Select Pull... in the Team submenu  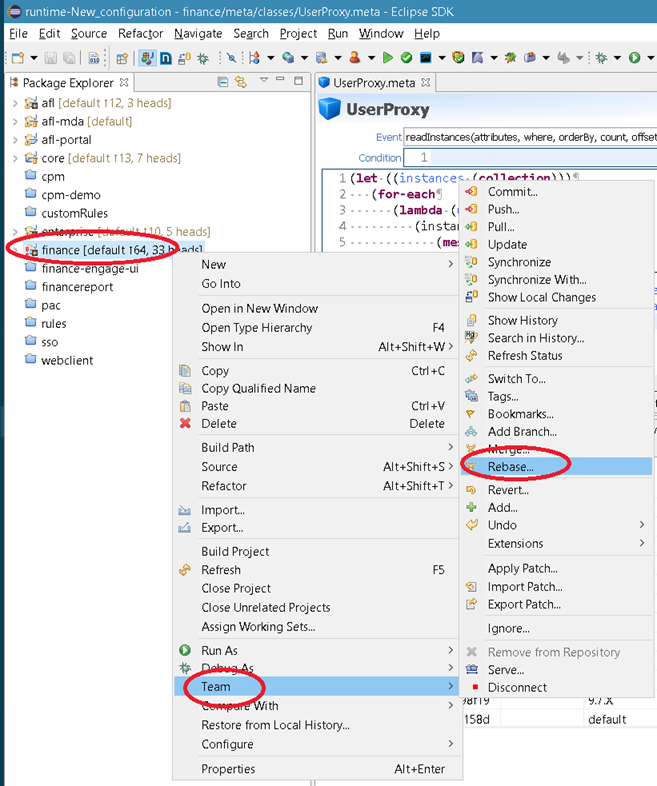[x=501, y=227]
